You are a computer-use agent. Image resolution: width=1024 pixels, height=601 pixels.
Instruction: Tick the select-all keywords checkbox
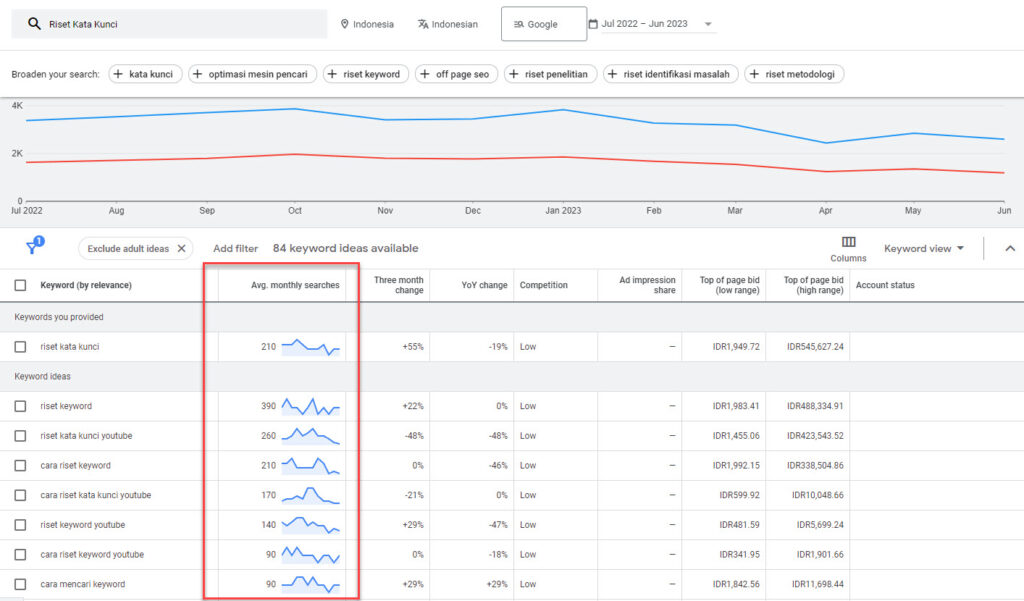20,285
